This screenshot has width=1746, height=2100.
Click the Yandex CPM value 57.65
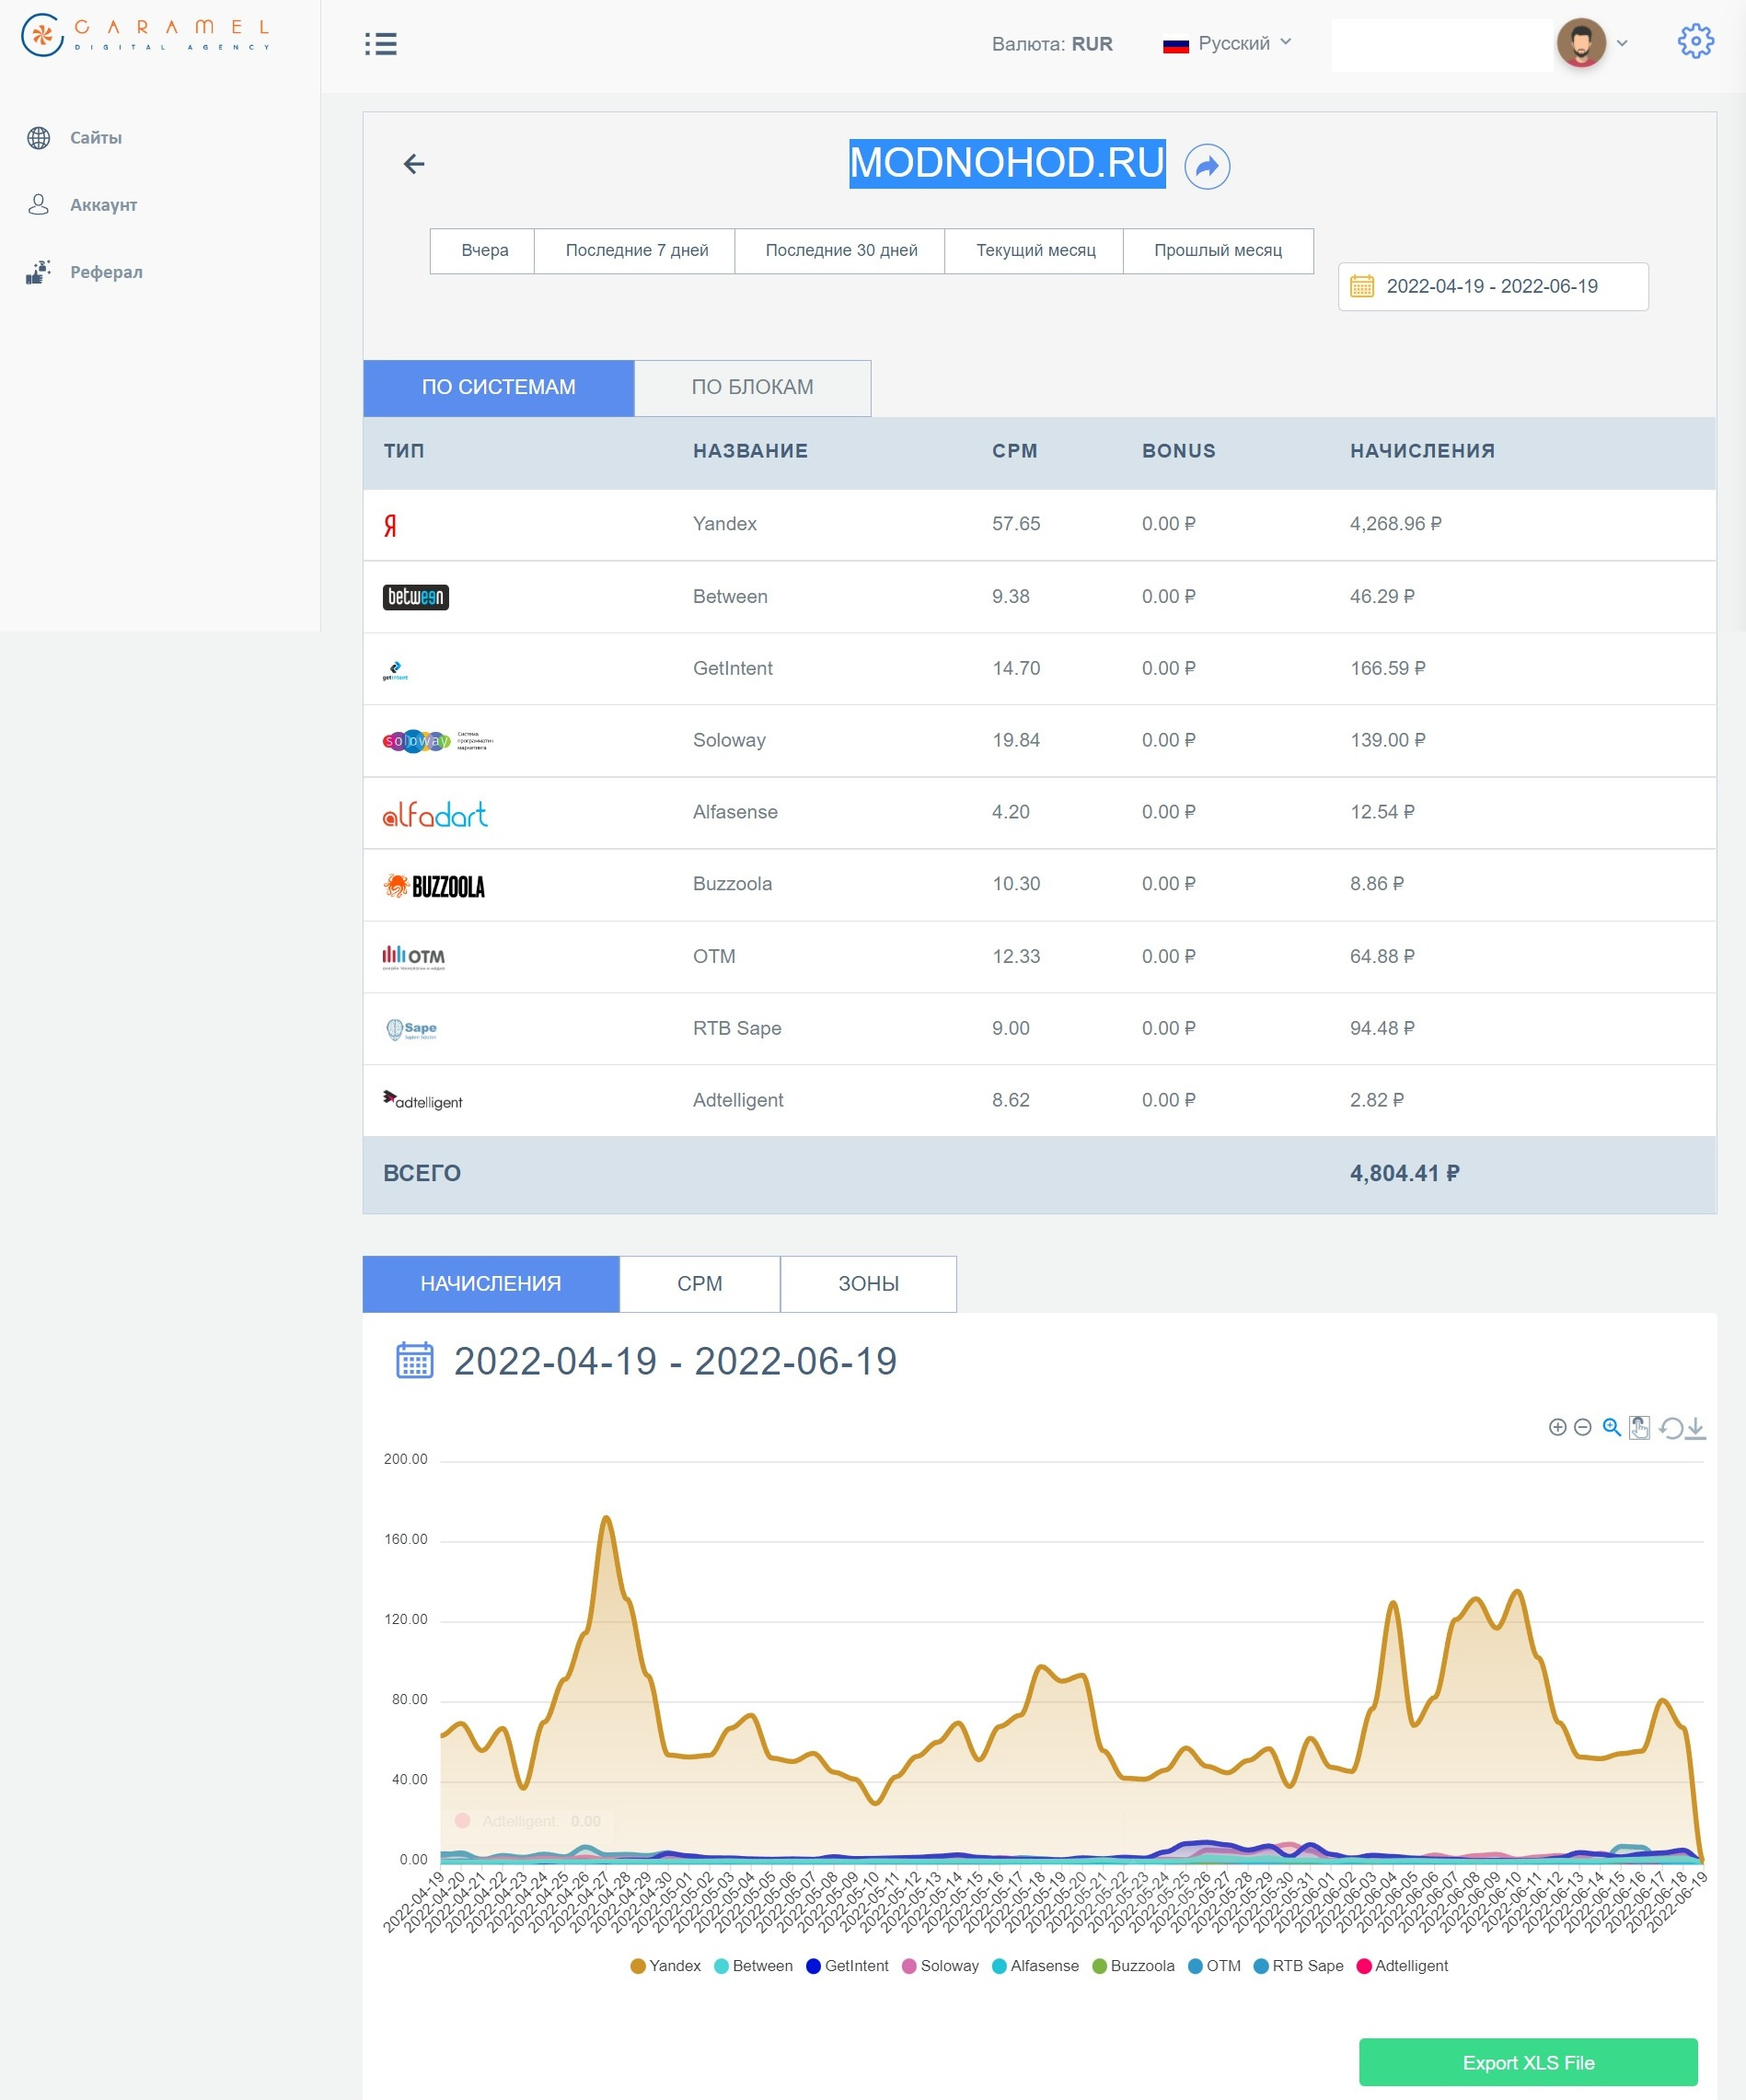point(1016,524)
